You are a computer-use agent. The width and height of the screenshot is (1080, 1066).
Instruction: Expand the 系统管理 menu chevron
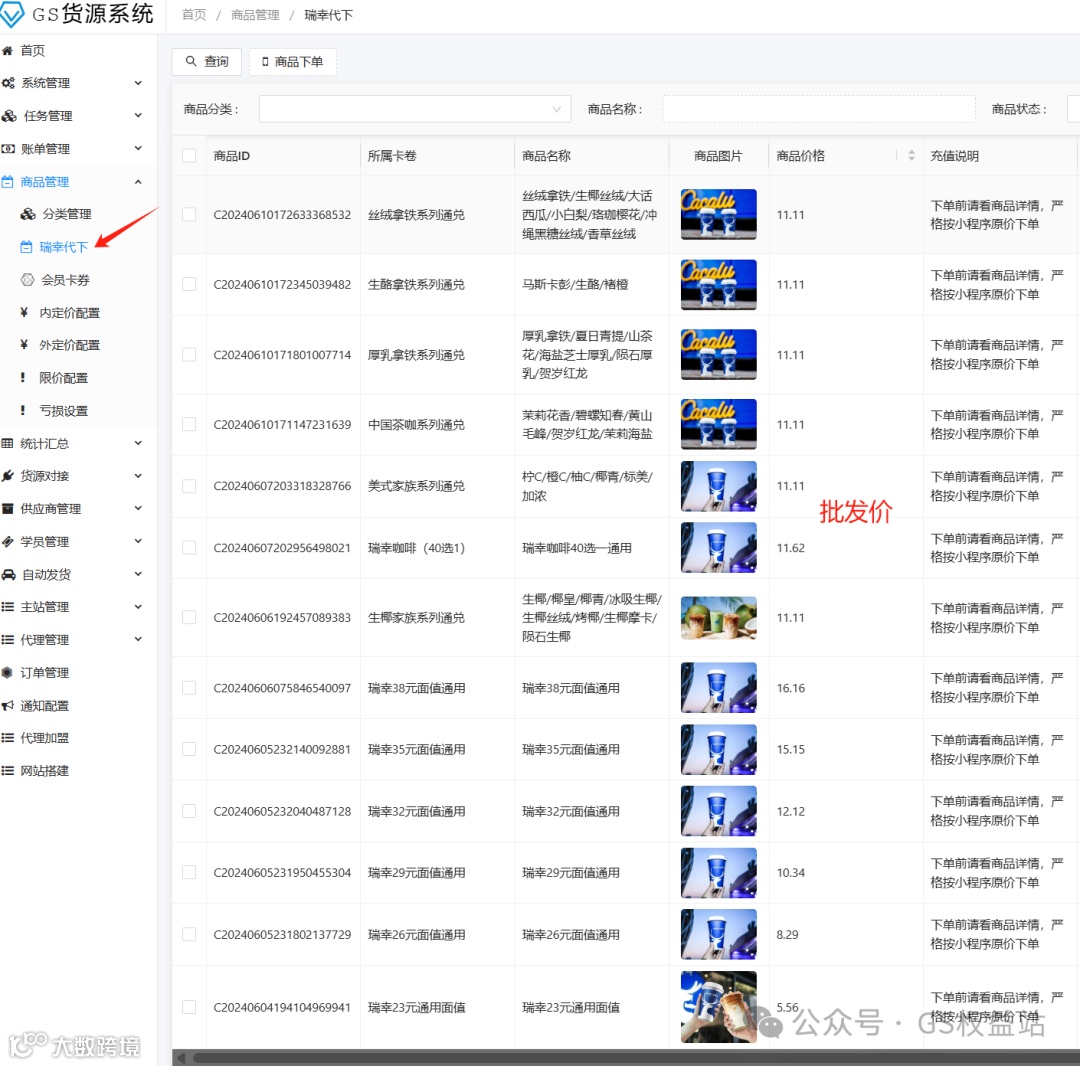pyautogui.click(x=138, y=83)
